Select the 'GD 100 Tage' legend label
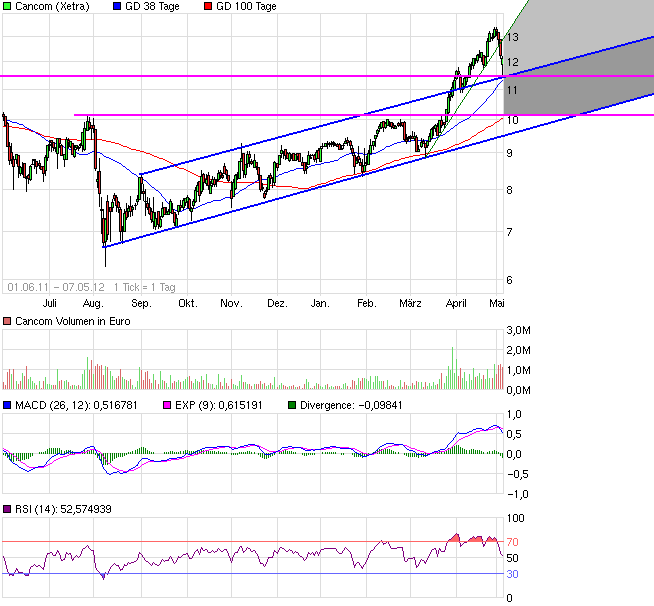 point(246,7)
